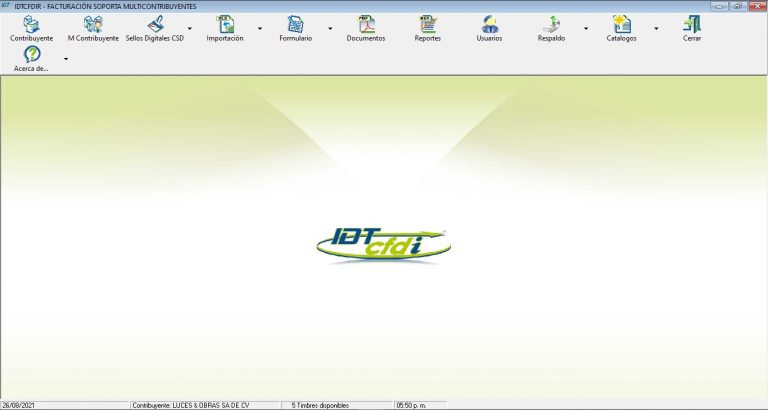Open the M Contribuyente icon

(x=93, y=24)
